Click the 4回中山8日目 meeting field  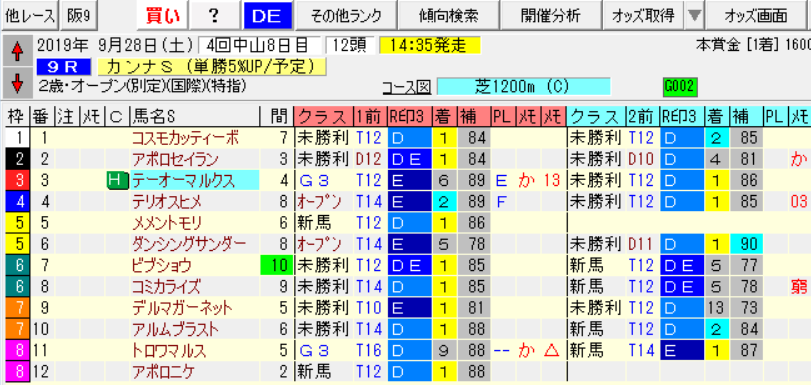pos(259,46)
